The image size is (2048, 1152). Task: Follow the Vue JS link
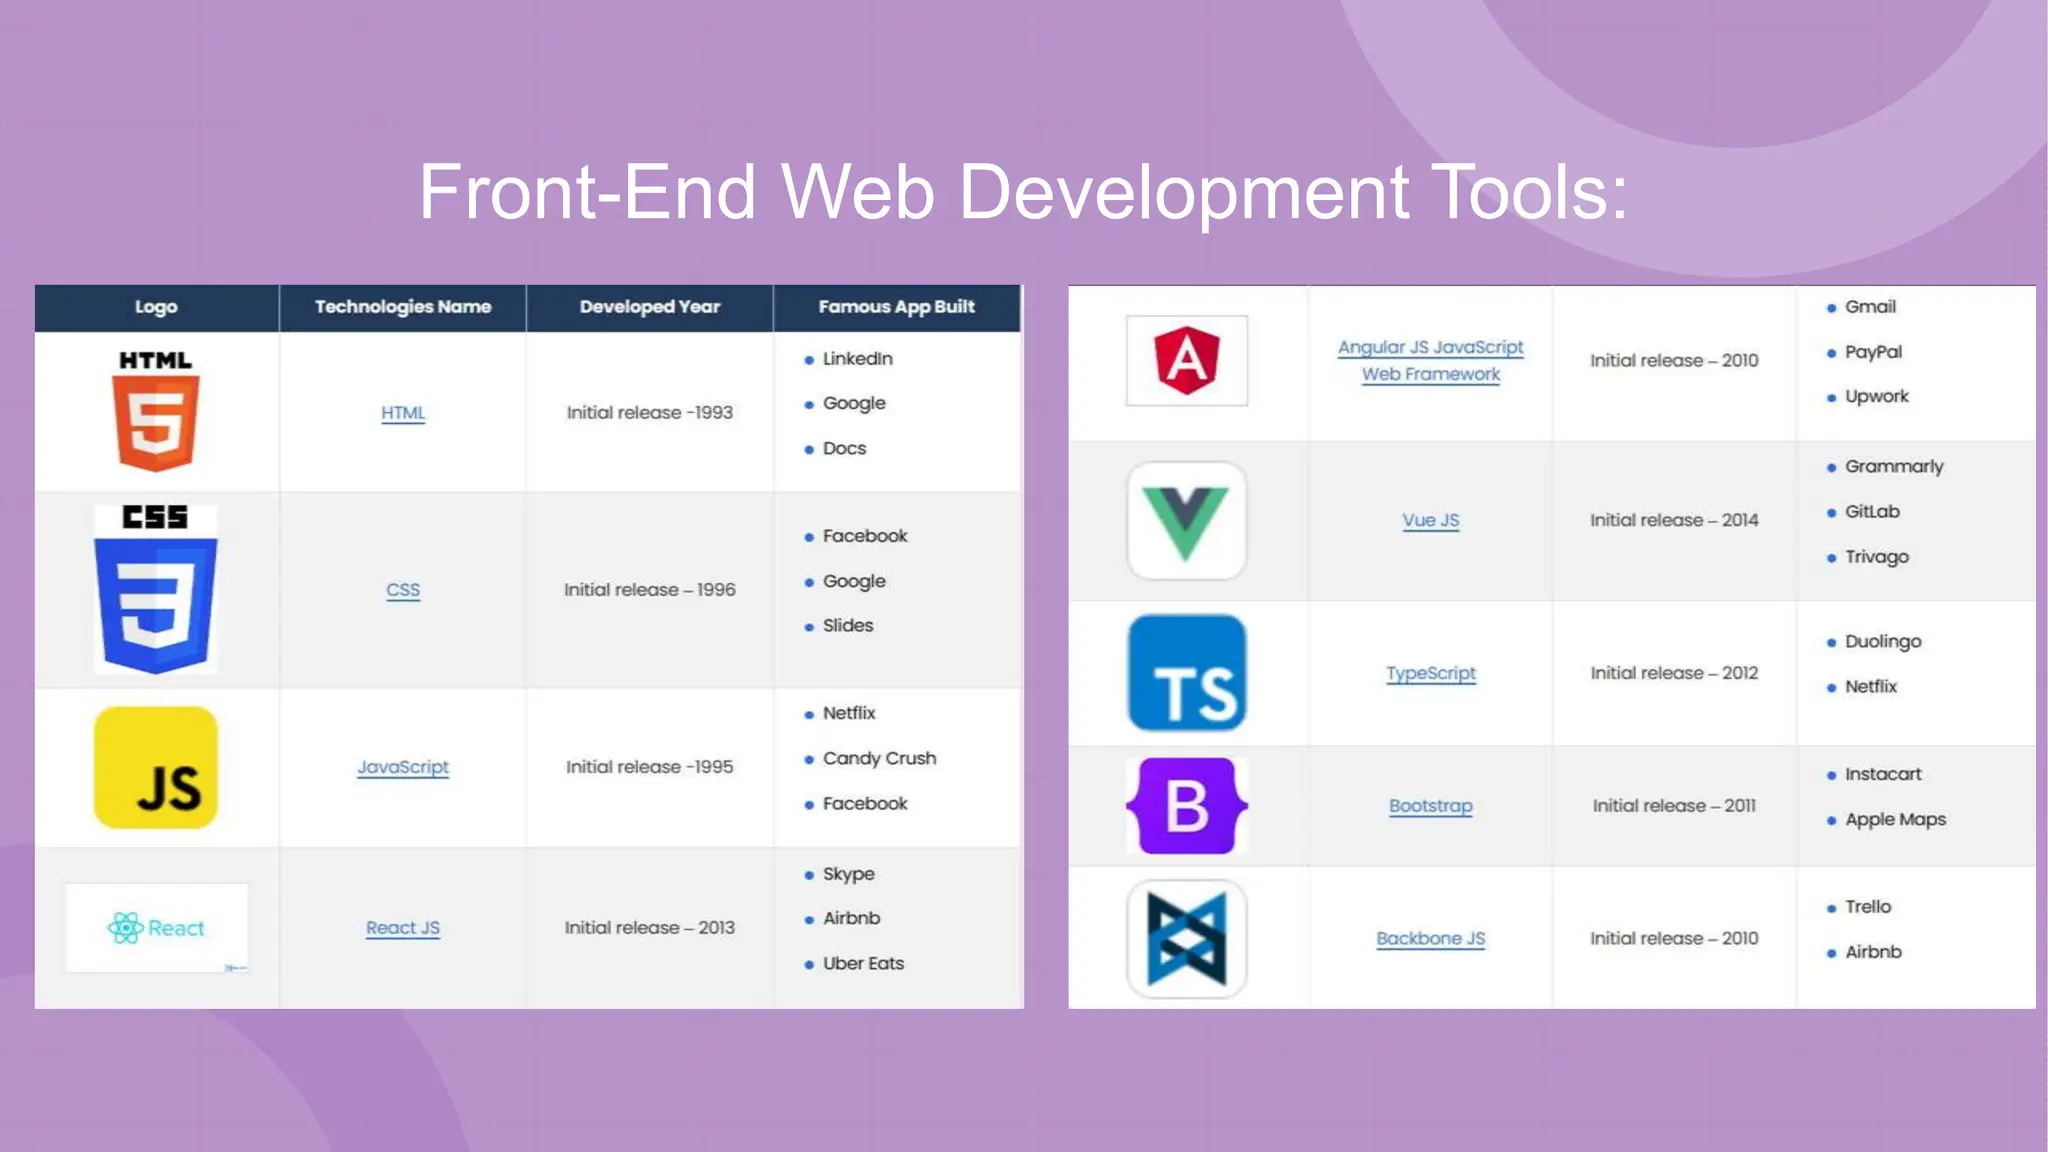point(1430,520)
